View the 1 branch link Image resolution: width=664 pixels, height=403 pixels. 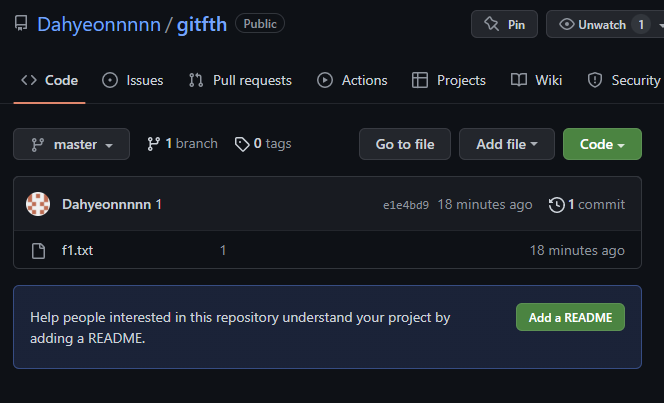[x=183, y=144]
